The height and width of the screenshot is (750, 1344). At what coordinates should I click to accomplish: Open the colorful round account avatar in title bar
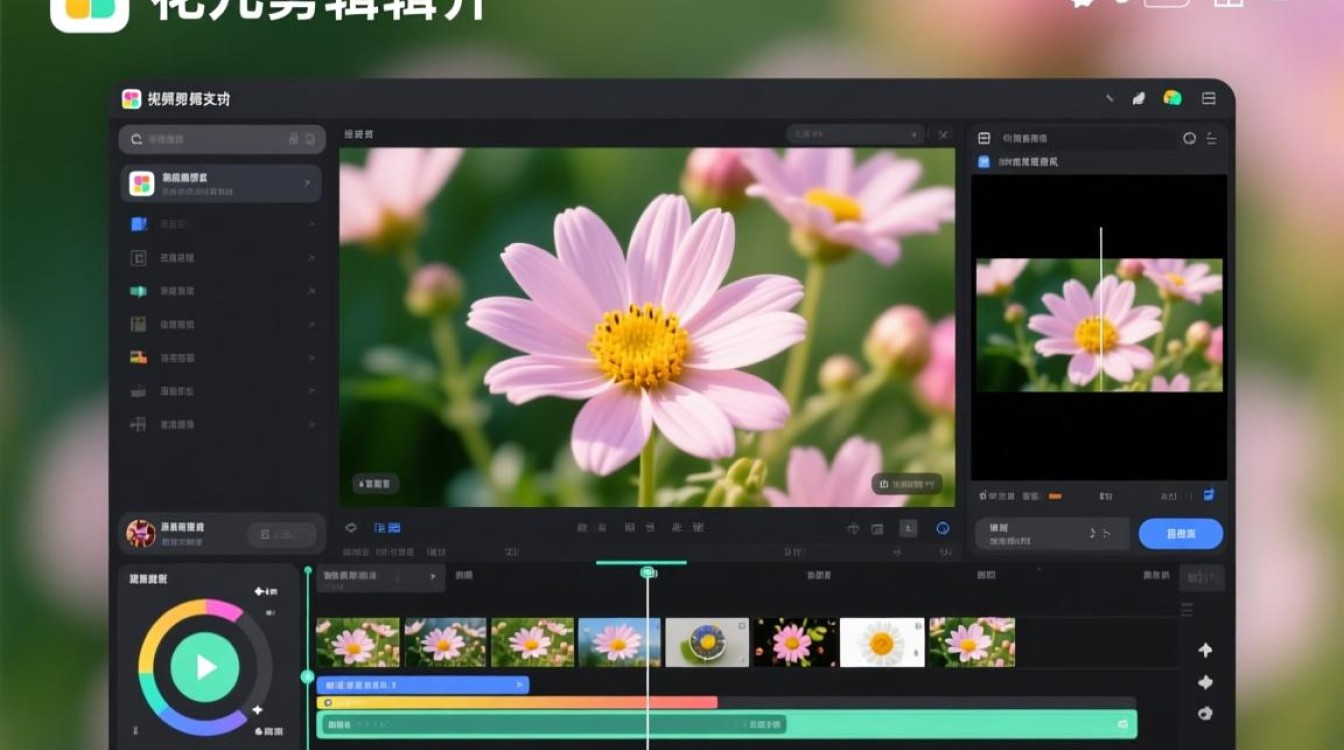coord(1172,98)
